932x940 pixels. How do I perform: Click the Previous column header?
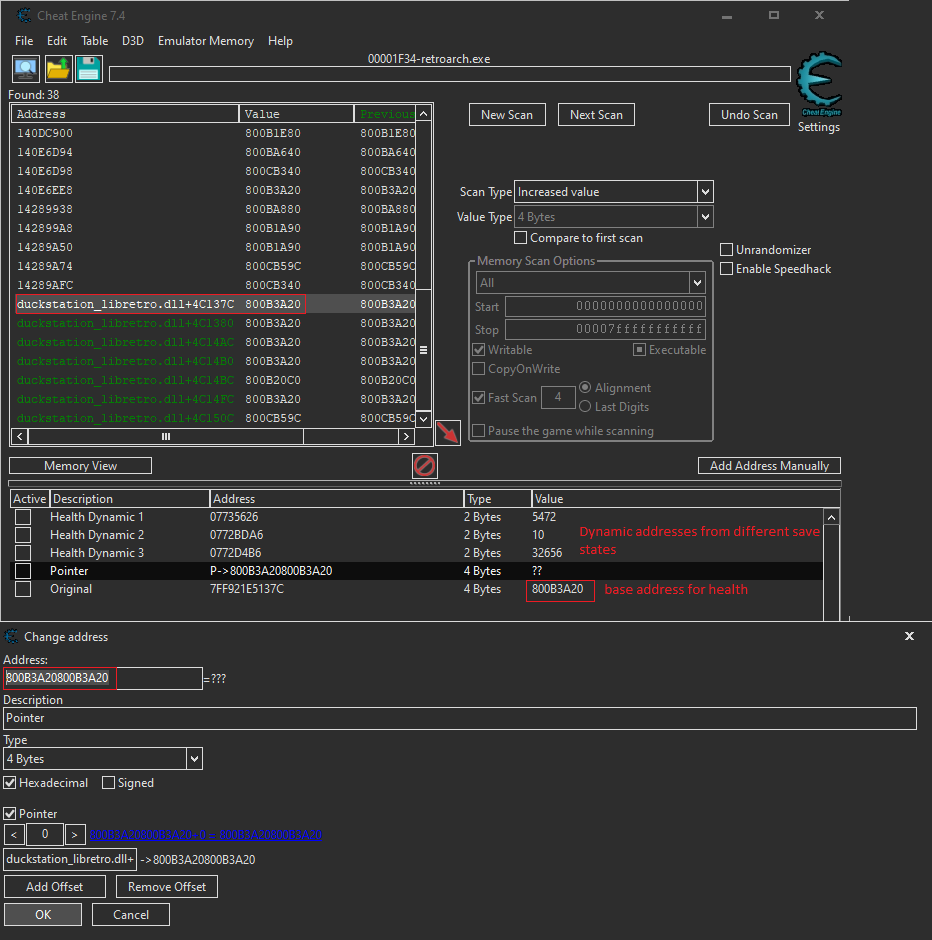point(385,114)
